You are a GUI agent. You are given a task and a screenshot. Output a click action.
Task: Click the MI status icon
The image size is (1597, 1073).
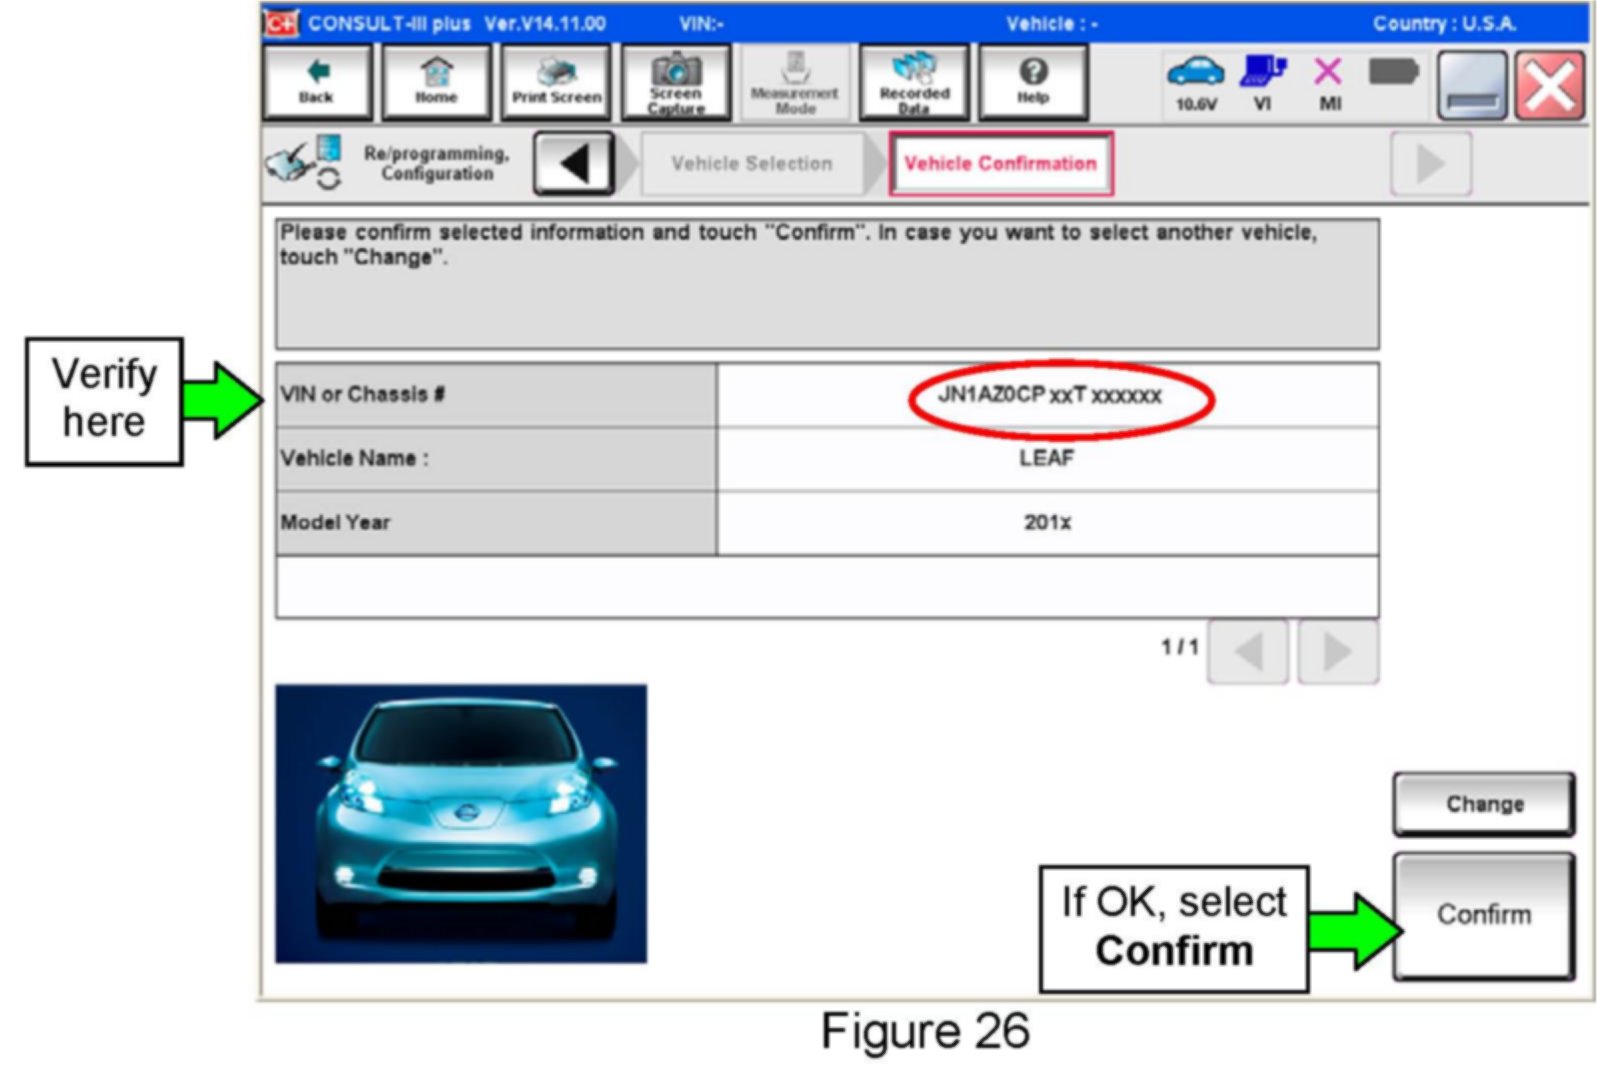1329,81
